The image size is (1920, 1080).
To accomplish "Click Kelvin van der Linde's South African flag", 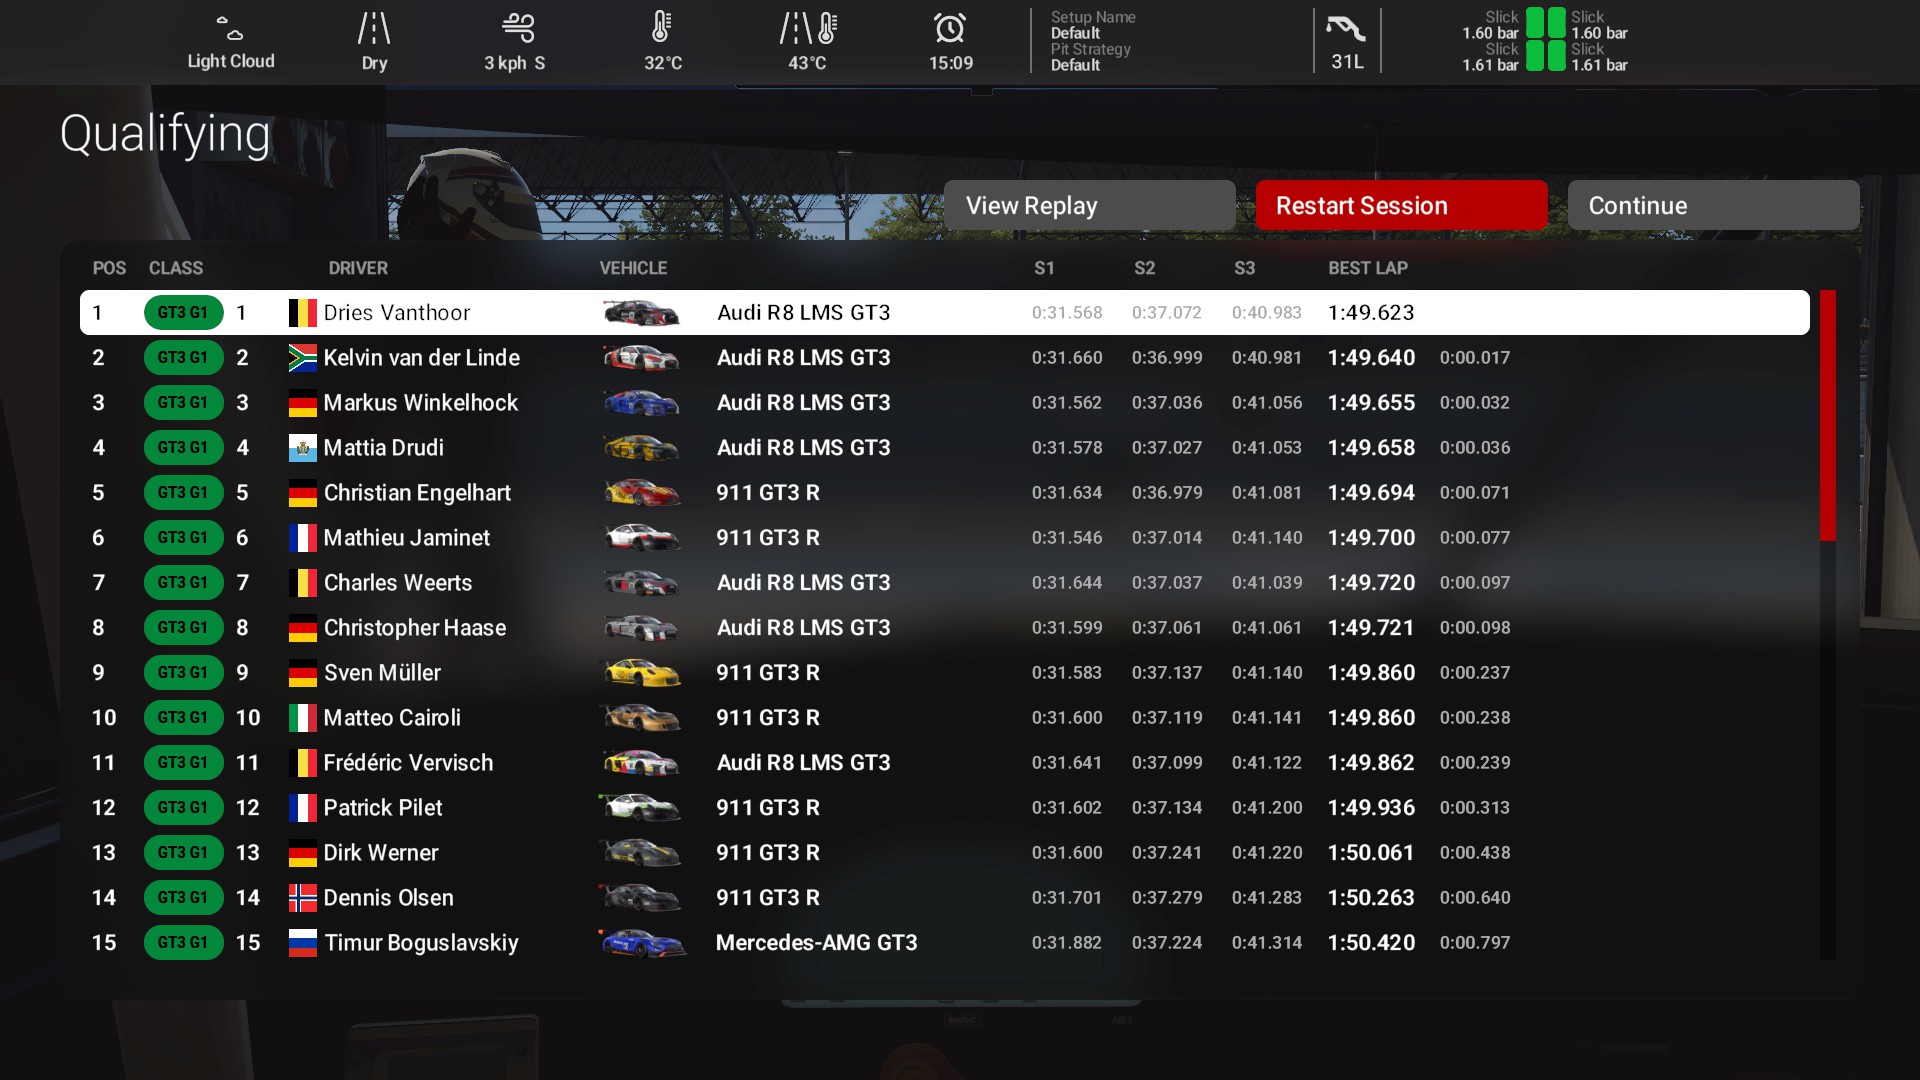I will (x=303, y=358).
